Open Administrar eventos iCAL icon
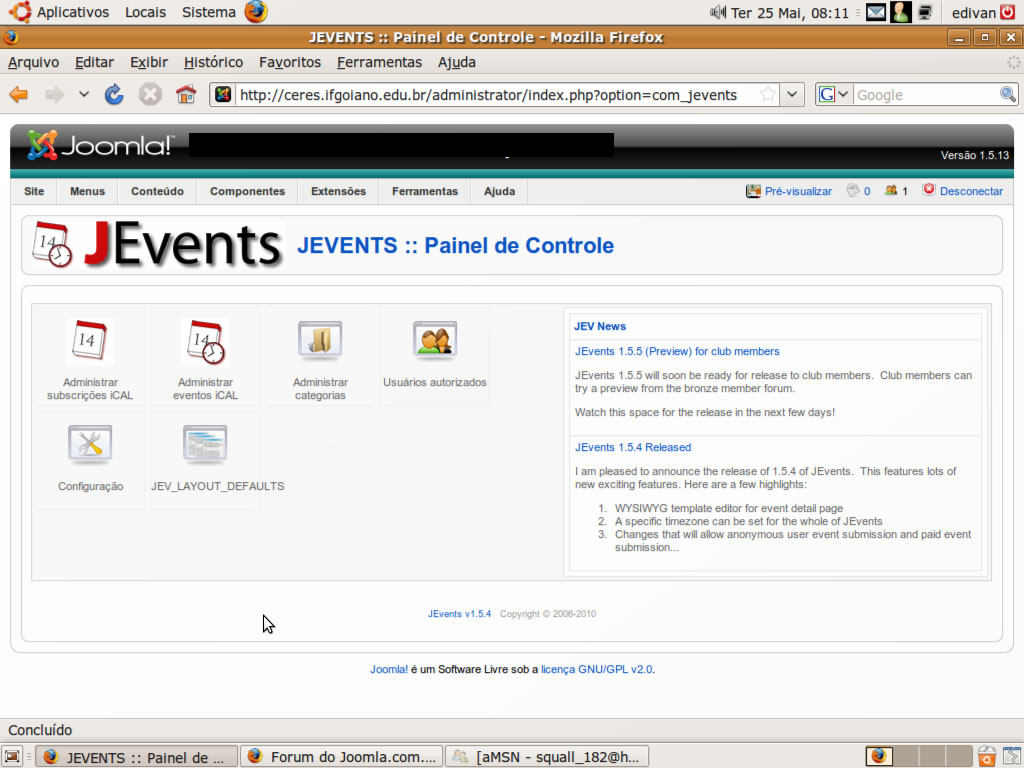This screenshot has height=768, width=1024. click(205, 340)
